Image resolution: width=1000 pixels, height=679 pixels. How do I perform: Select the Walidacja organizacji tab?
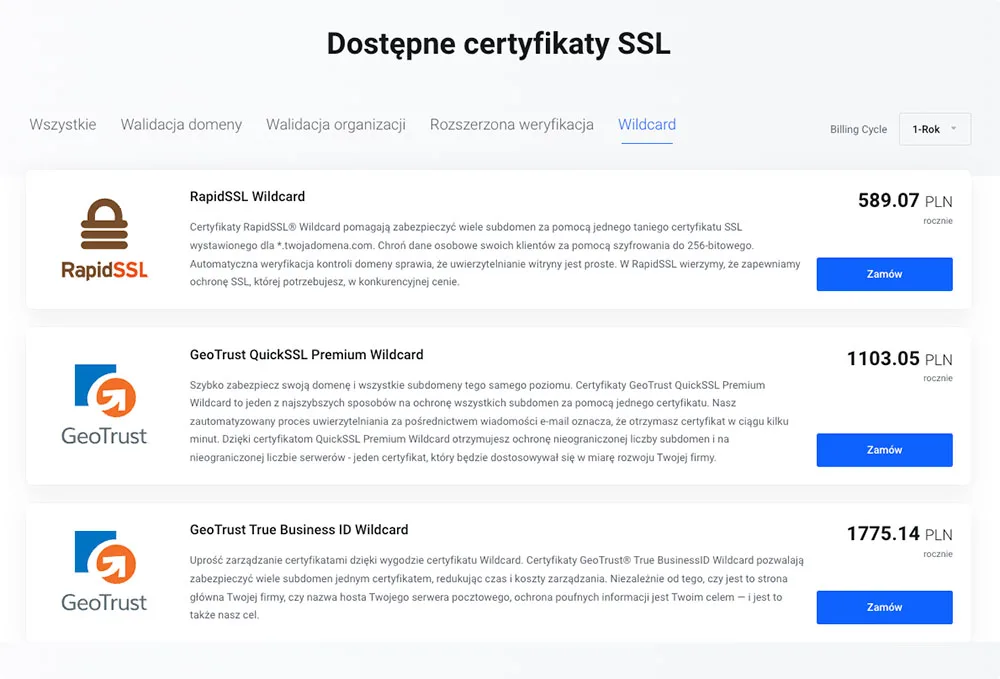click(335, 124)
